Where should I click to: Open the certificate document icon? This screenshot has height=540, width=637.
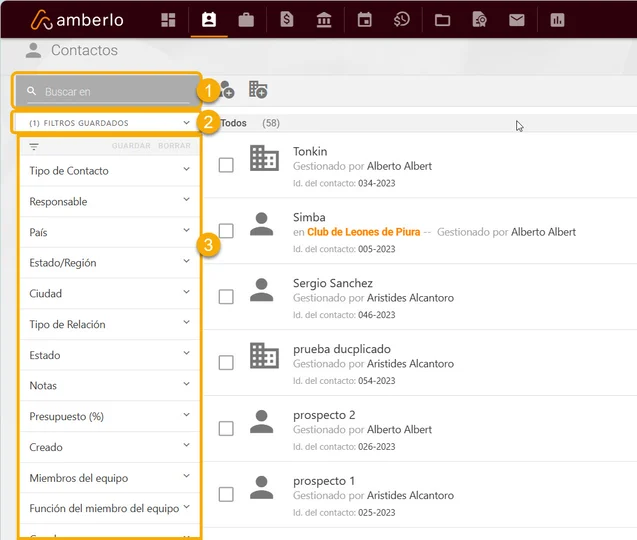[480, 20]
